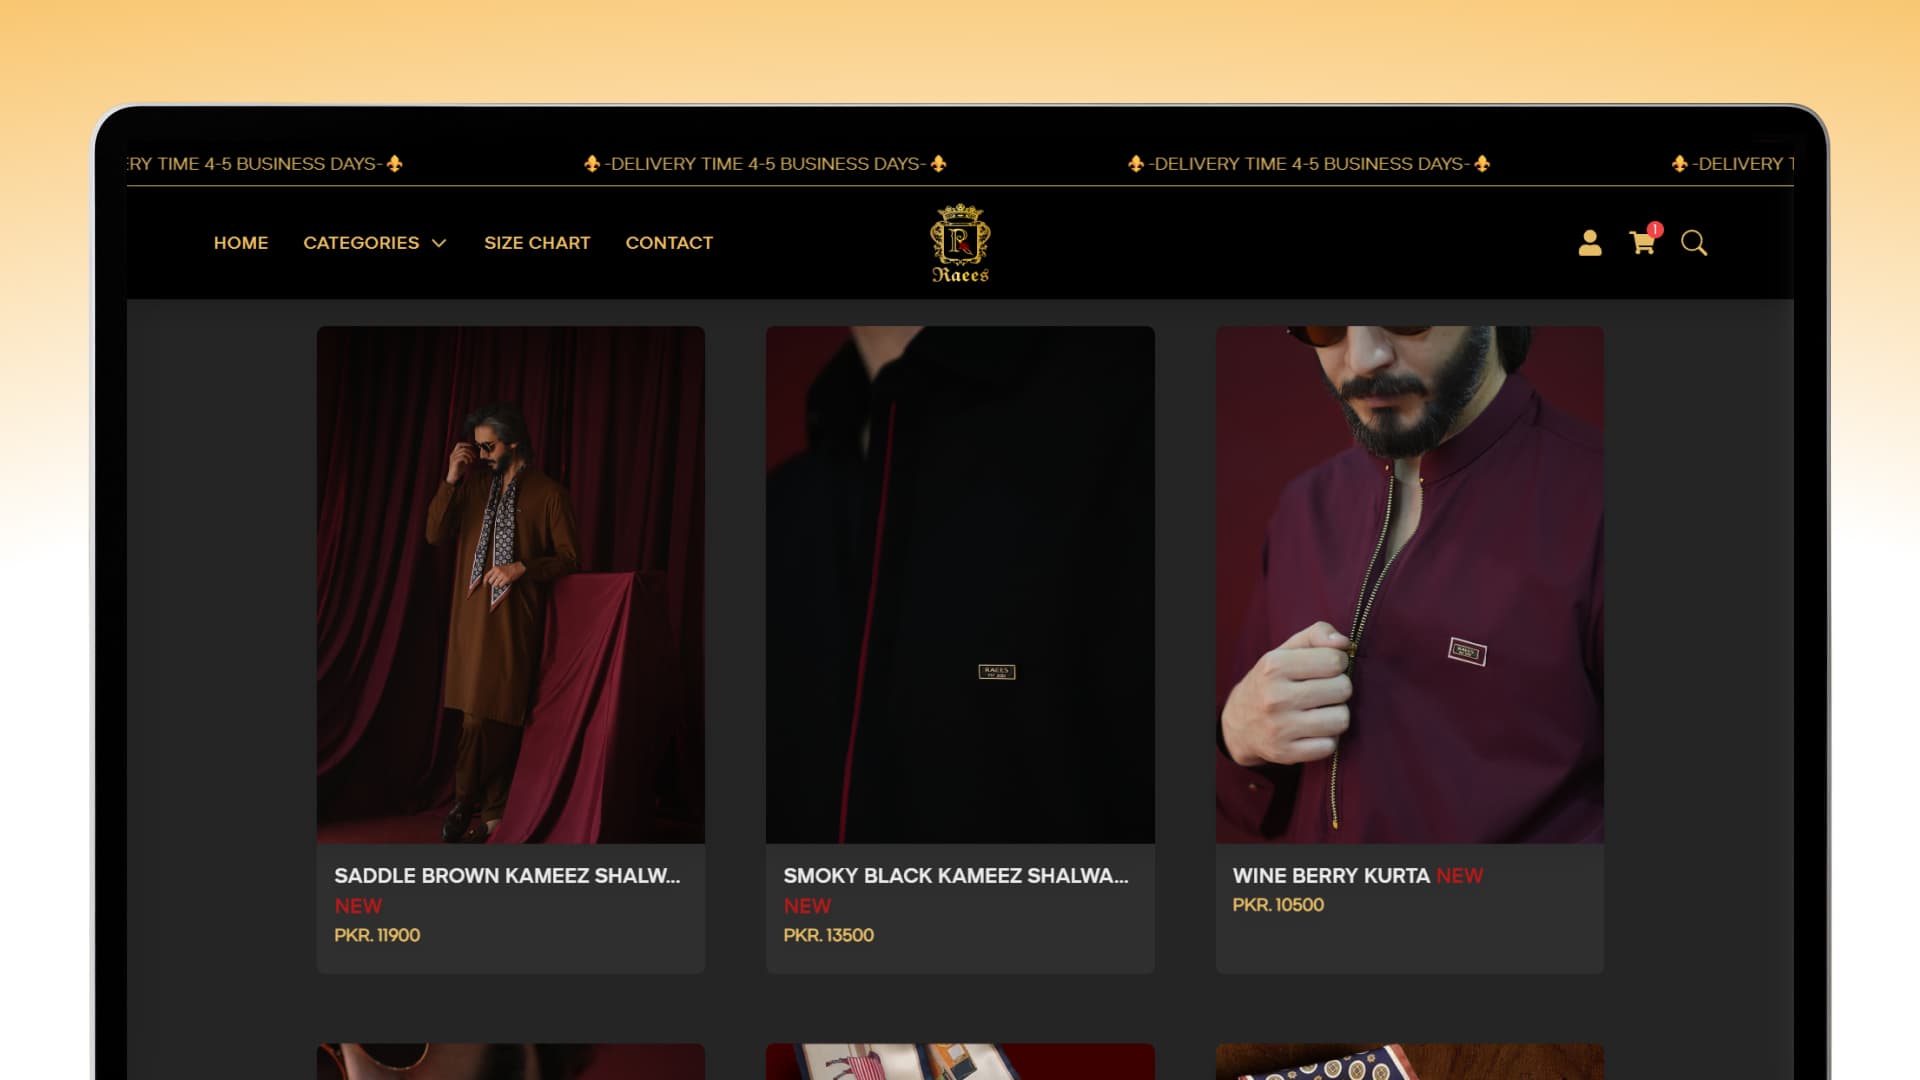Screen dimensions: 1920x1080
Task: Open the Contact page
Action: [669, 243]
